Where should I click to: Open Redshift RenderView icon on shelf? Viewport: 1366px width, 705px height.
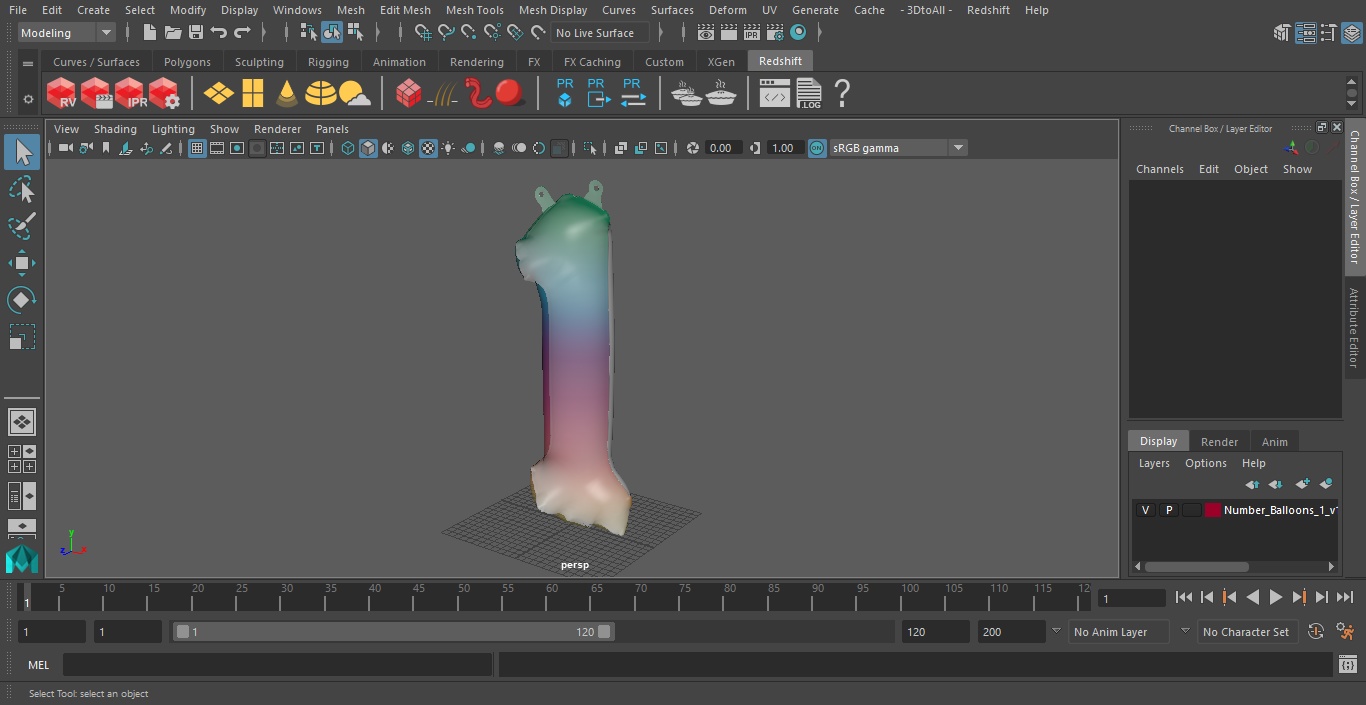pos(62,94)
